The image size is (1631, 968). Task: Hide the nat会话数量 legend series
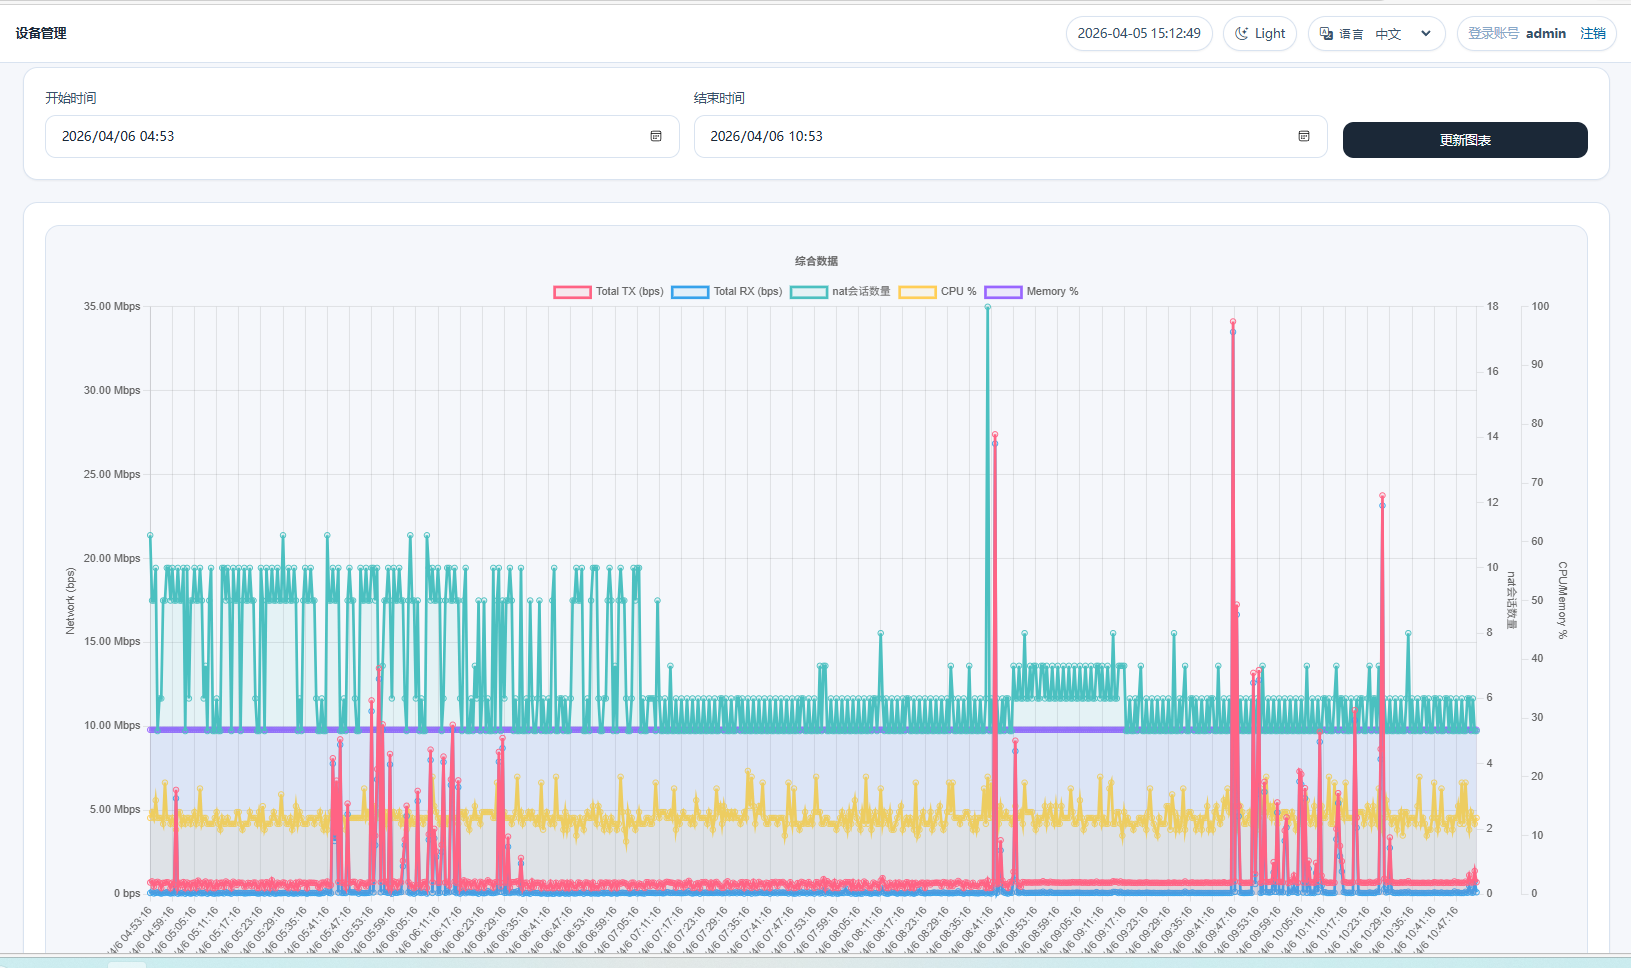click(x=840, y=292)
